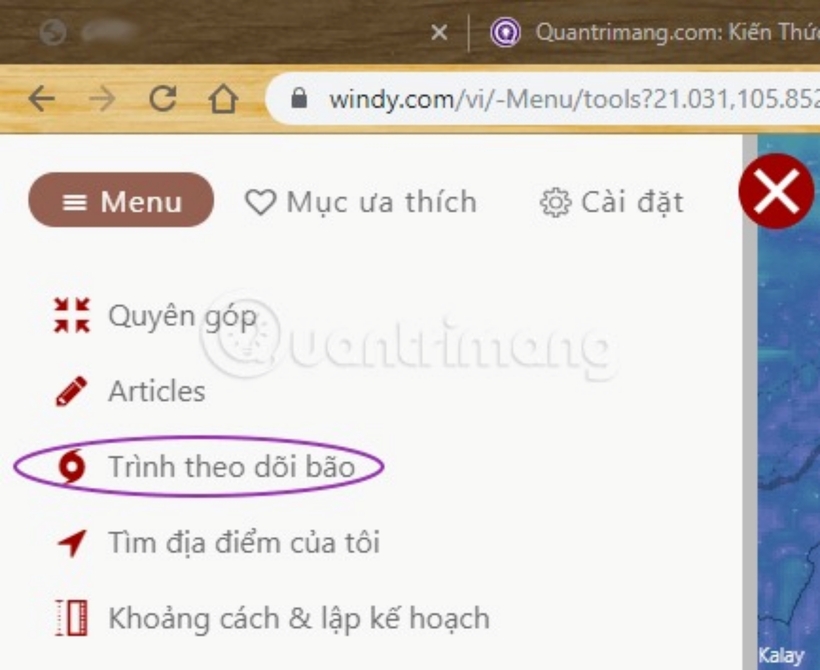Click the Quyên góp donate icon

[72, 315]
